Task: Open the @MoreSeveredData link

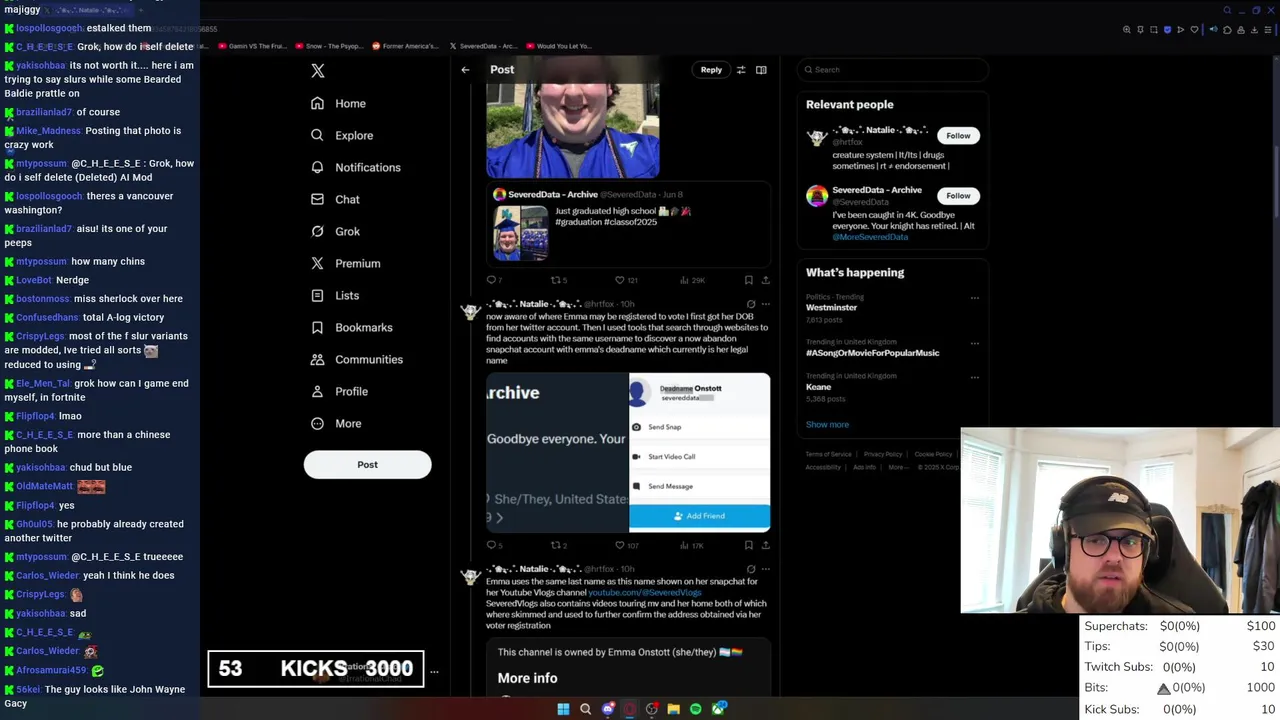Action: pos(870,237)
